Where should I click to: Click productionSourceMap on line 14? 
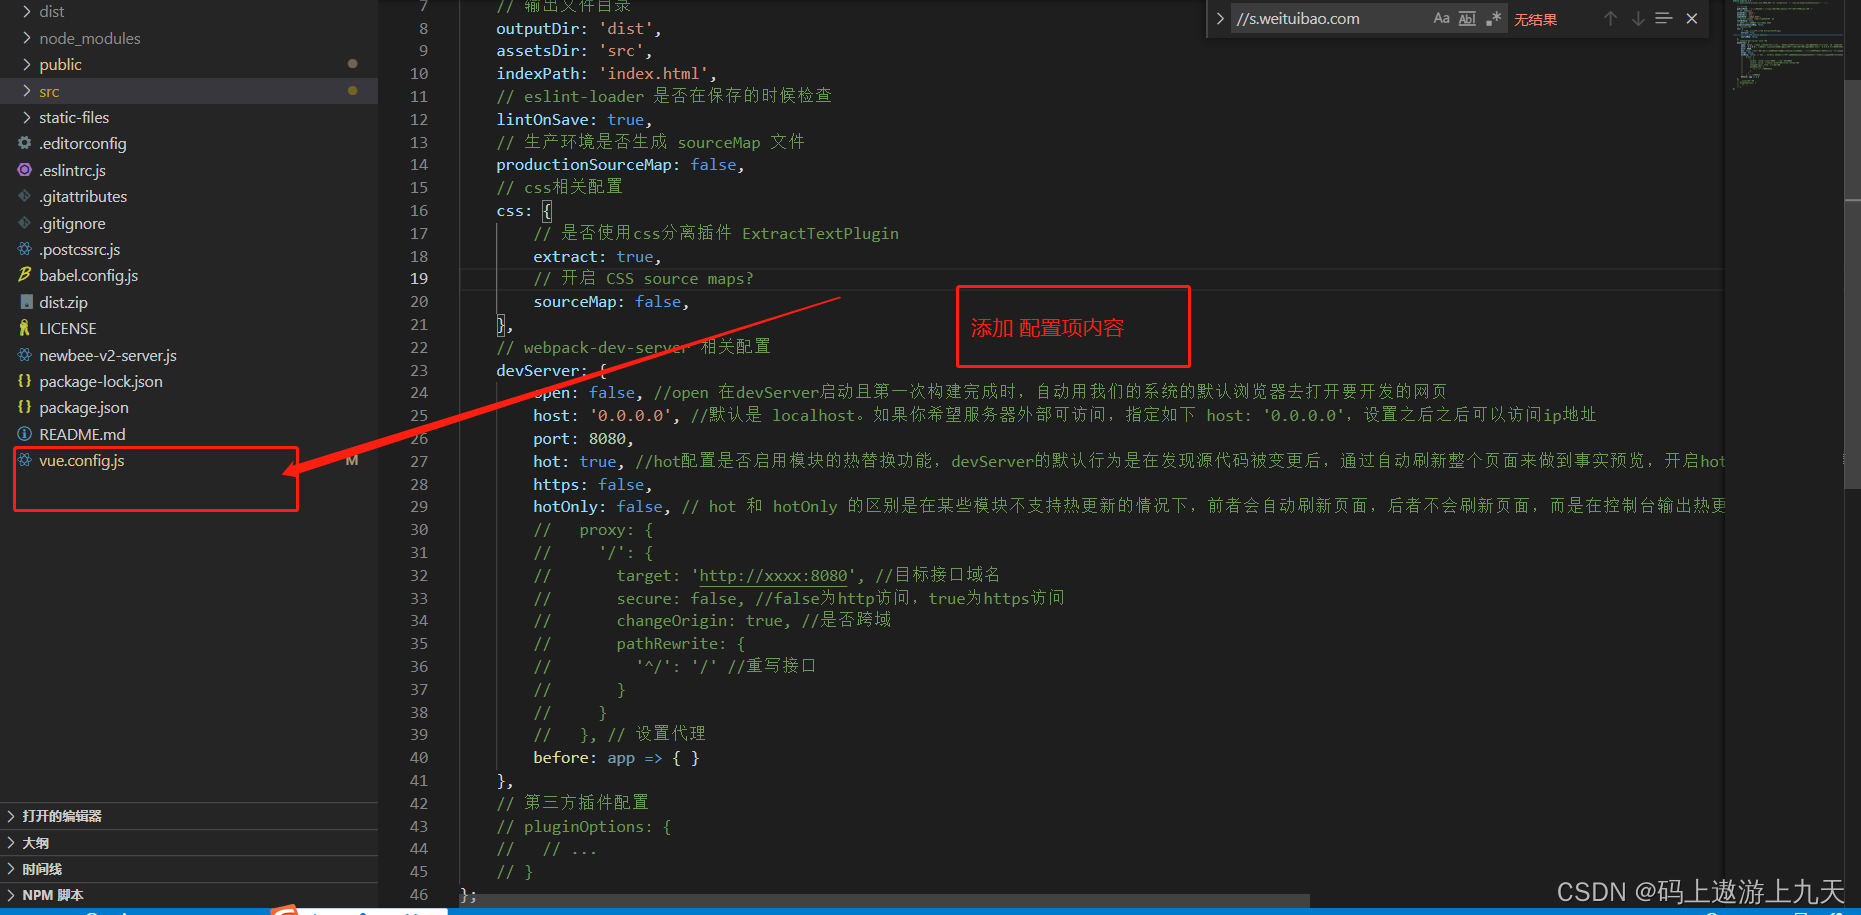coord(584,165)
